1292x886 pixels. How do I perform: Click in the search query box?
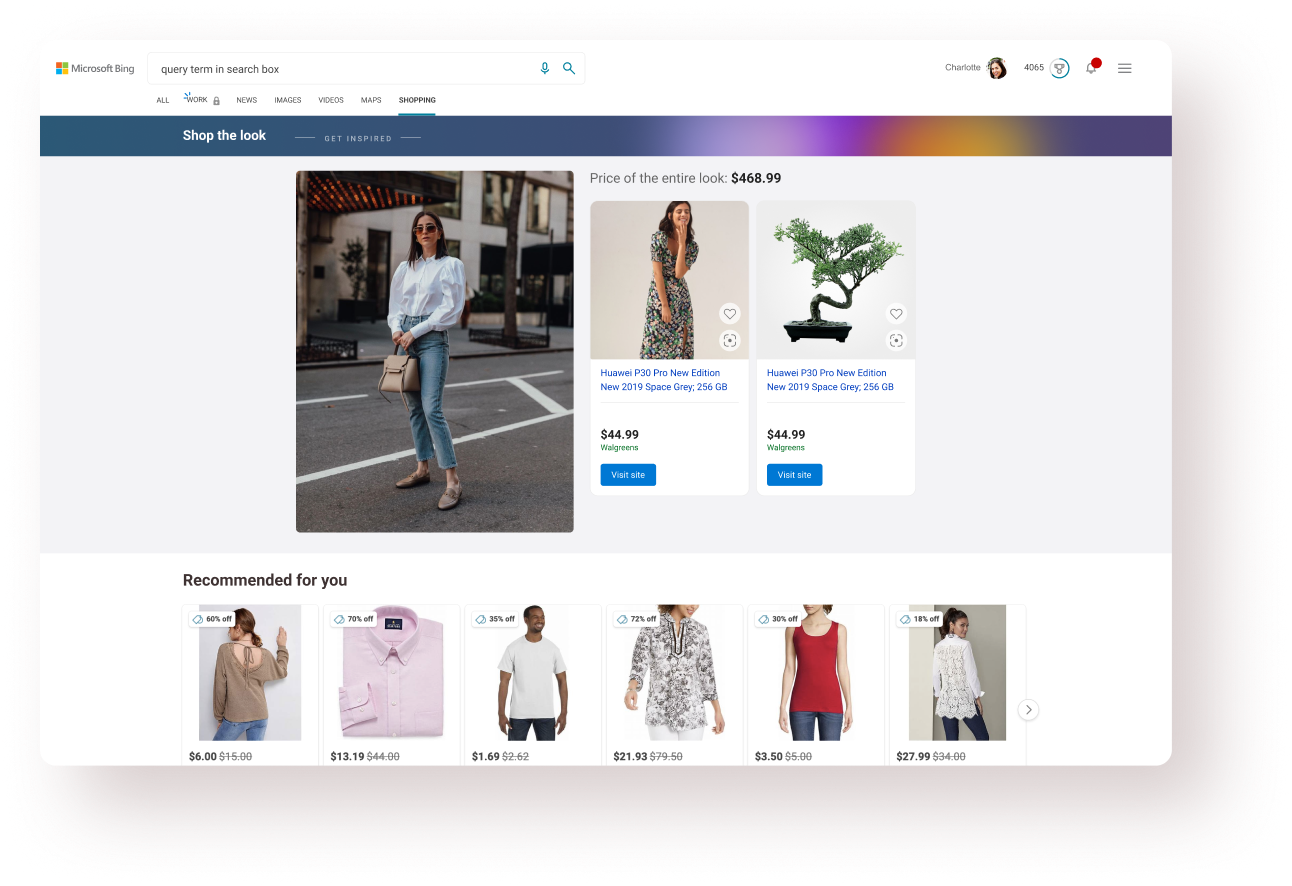[340, 69]
